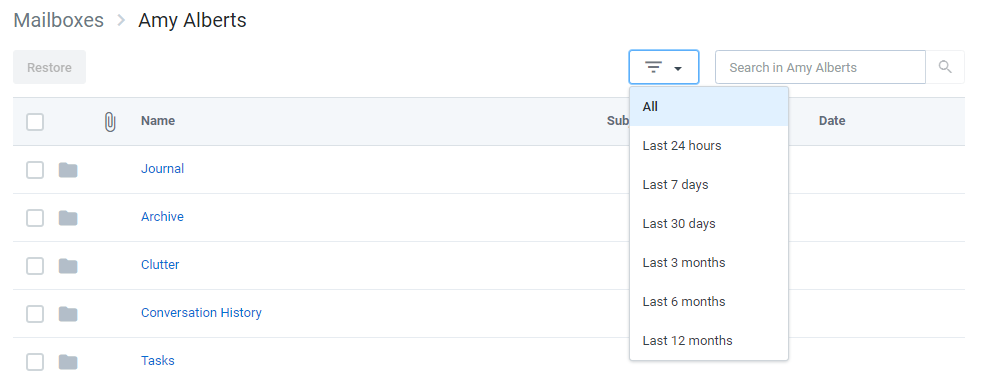This screenshot has width=987, height=385.
Task: Click the Journal folder icon
Action: pyautogui.click(x=68, y=170)
